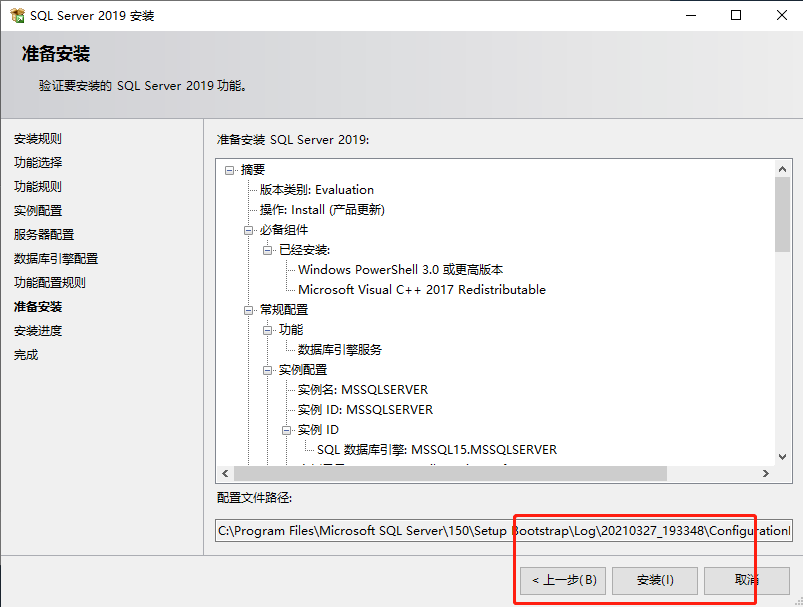This screenshot has width=803, height=607.
Task: Go to the 安装规则 step
Action: 38,139
